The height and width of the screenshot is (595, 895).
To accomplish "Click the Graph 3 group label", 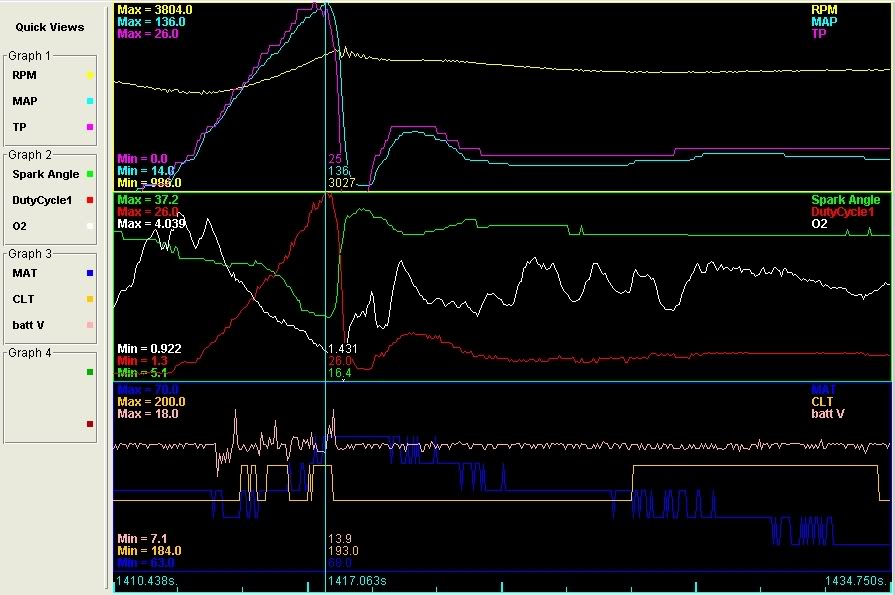I will point(30,254).
